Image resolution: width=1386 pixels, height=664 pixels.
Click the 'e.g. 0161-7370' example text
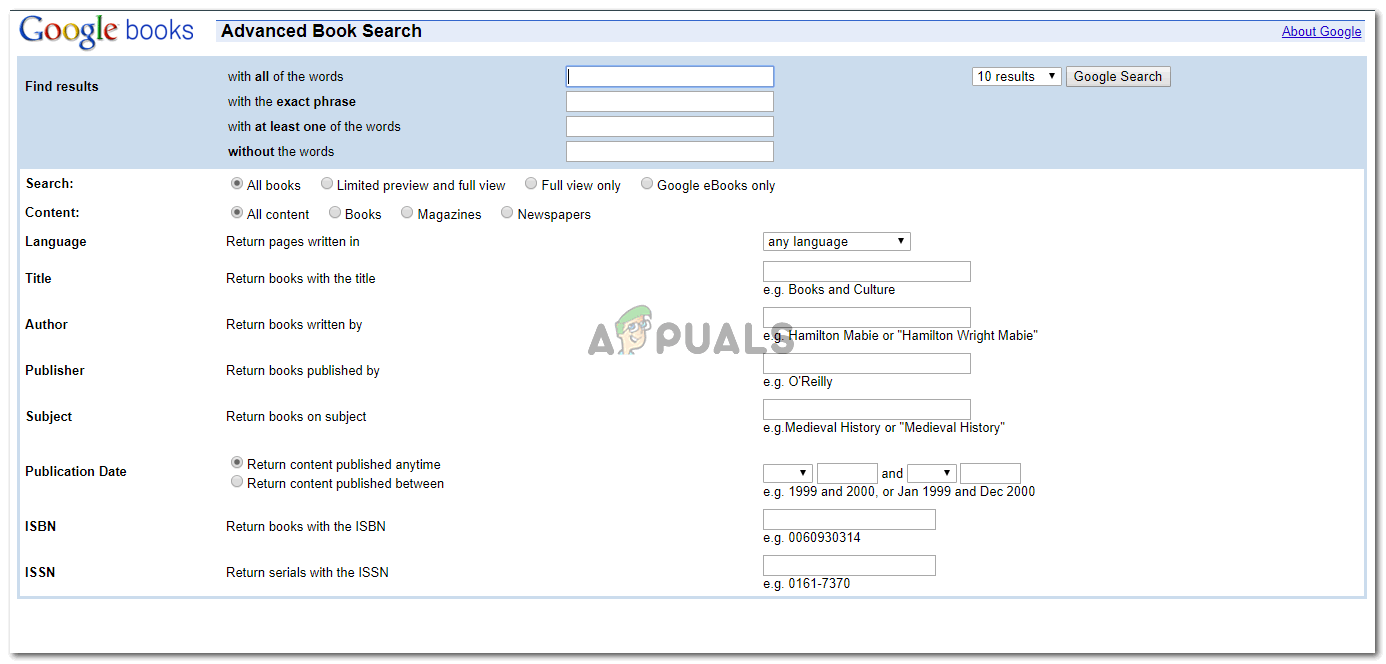click(x=806, y=584)
